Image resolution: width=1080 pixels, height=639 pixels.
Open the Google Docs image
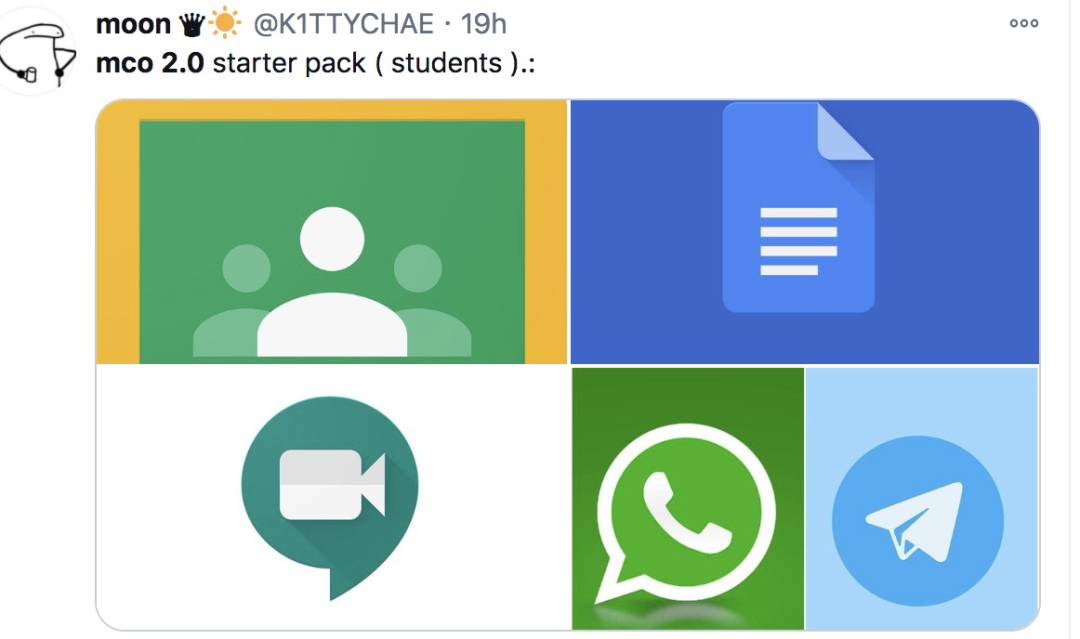[804, 232]
